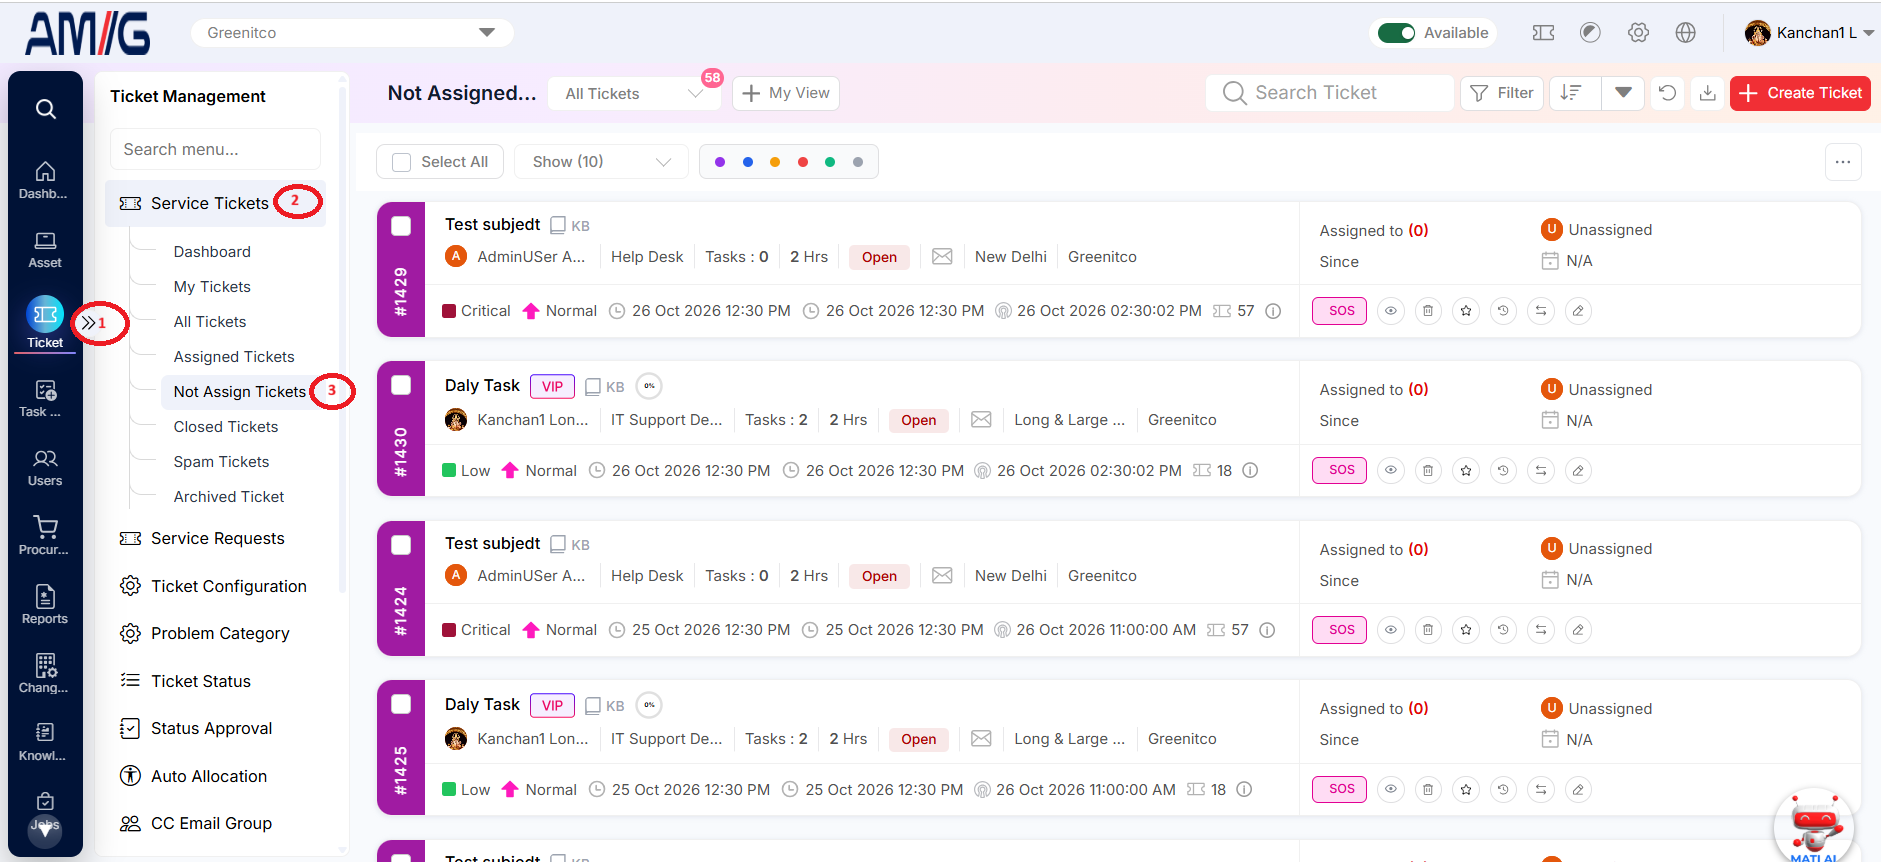Click the globe language icon
Screen dimensions: 1881x862
tap(1686, 33)
